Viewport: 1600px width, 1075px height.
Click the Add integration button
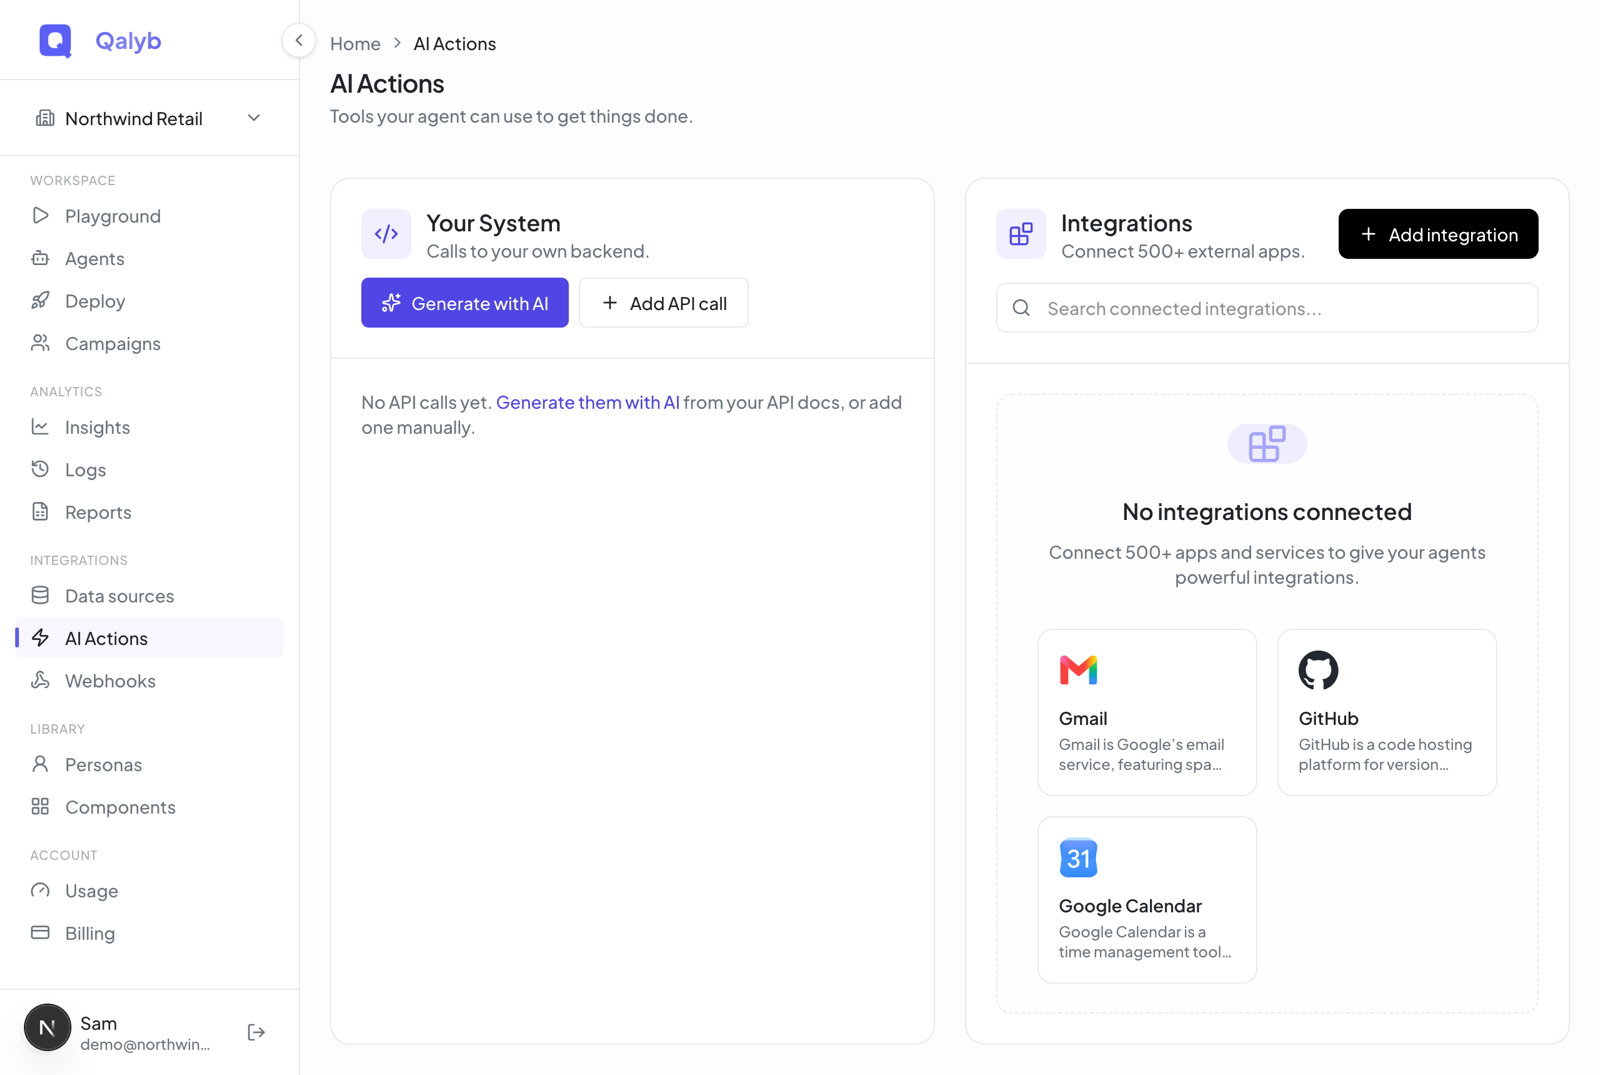[x=1438, y=234]
